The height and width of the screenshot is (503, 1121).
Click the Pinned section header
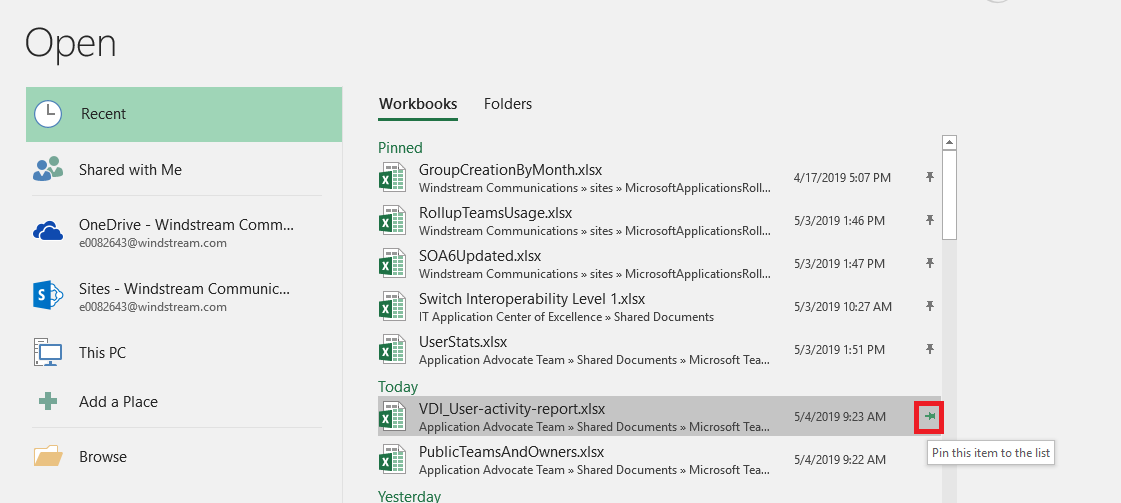pyautogui.click(x=400, y=147)
